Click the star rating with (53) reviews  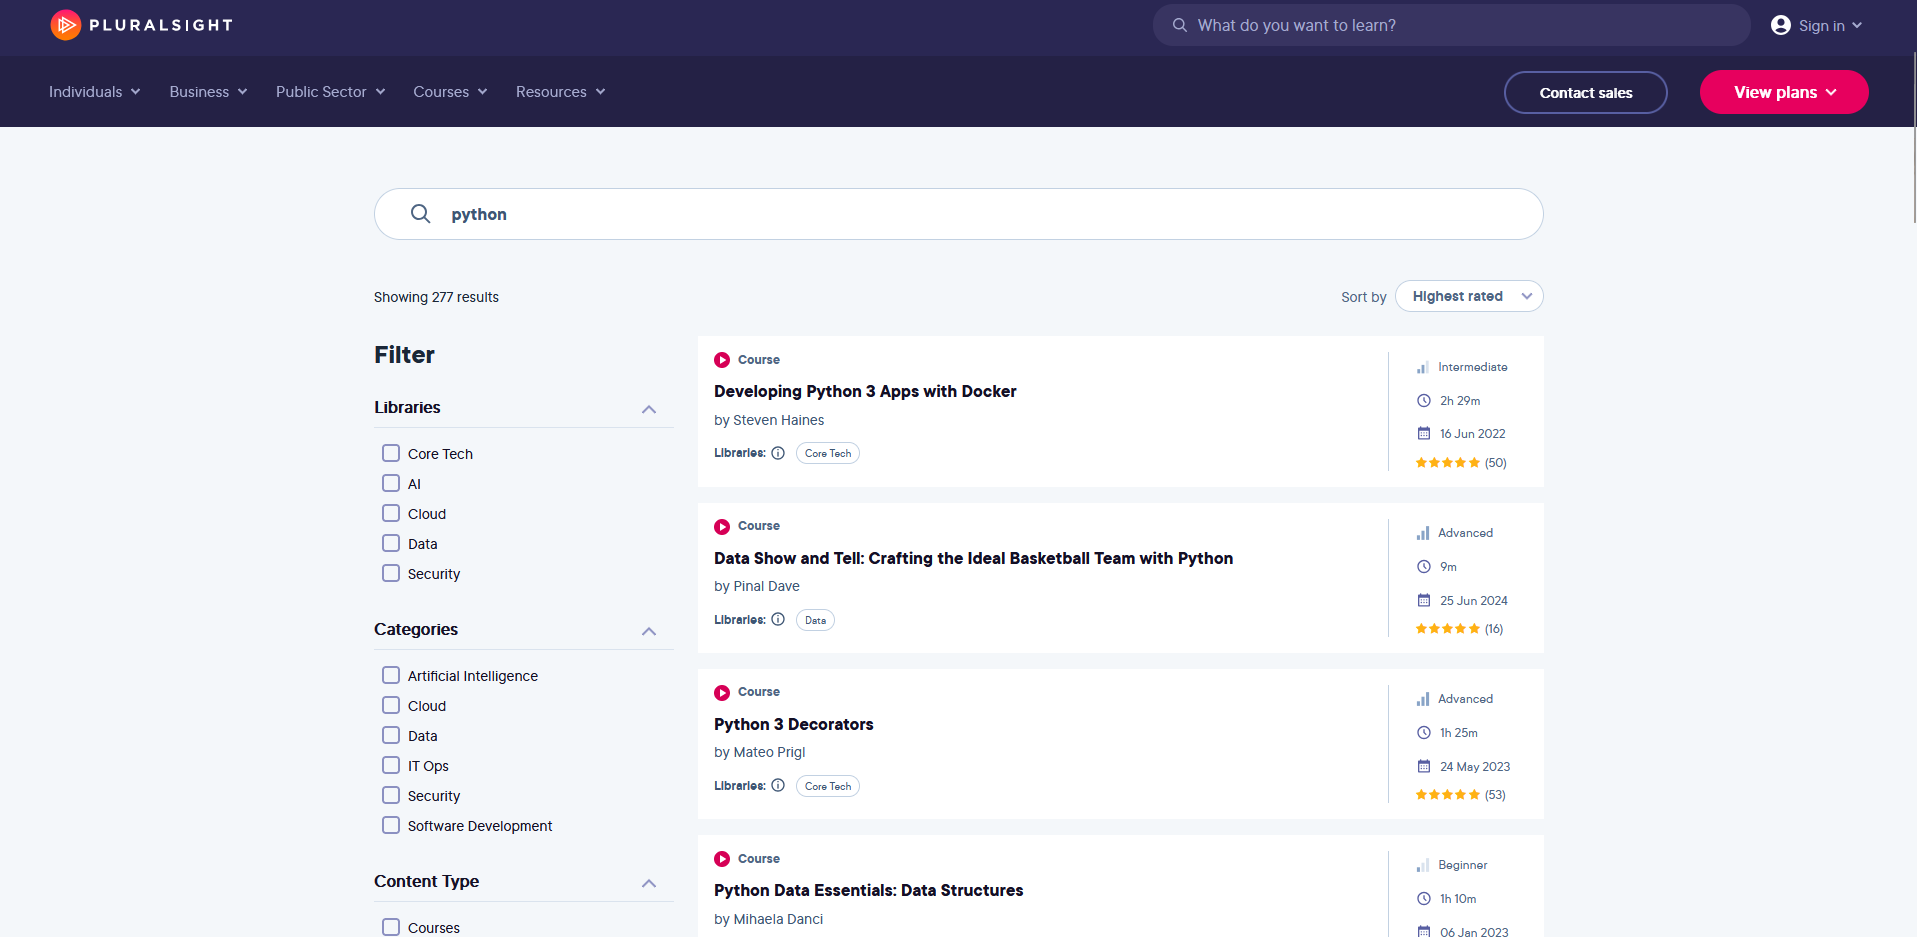coord(1461,795)
